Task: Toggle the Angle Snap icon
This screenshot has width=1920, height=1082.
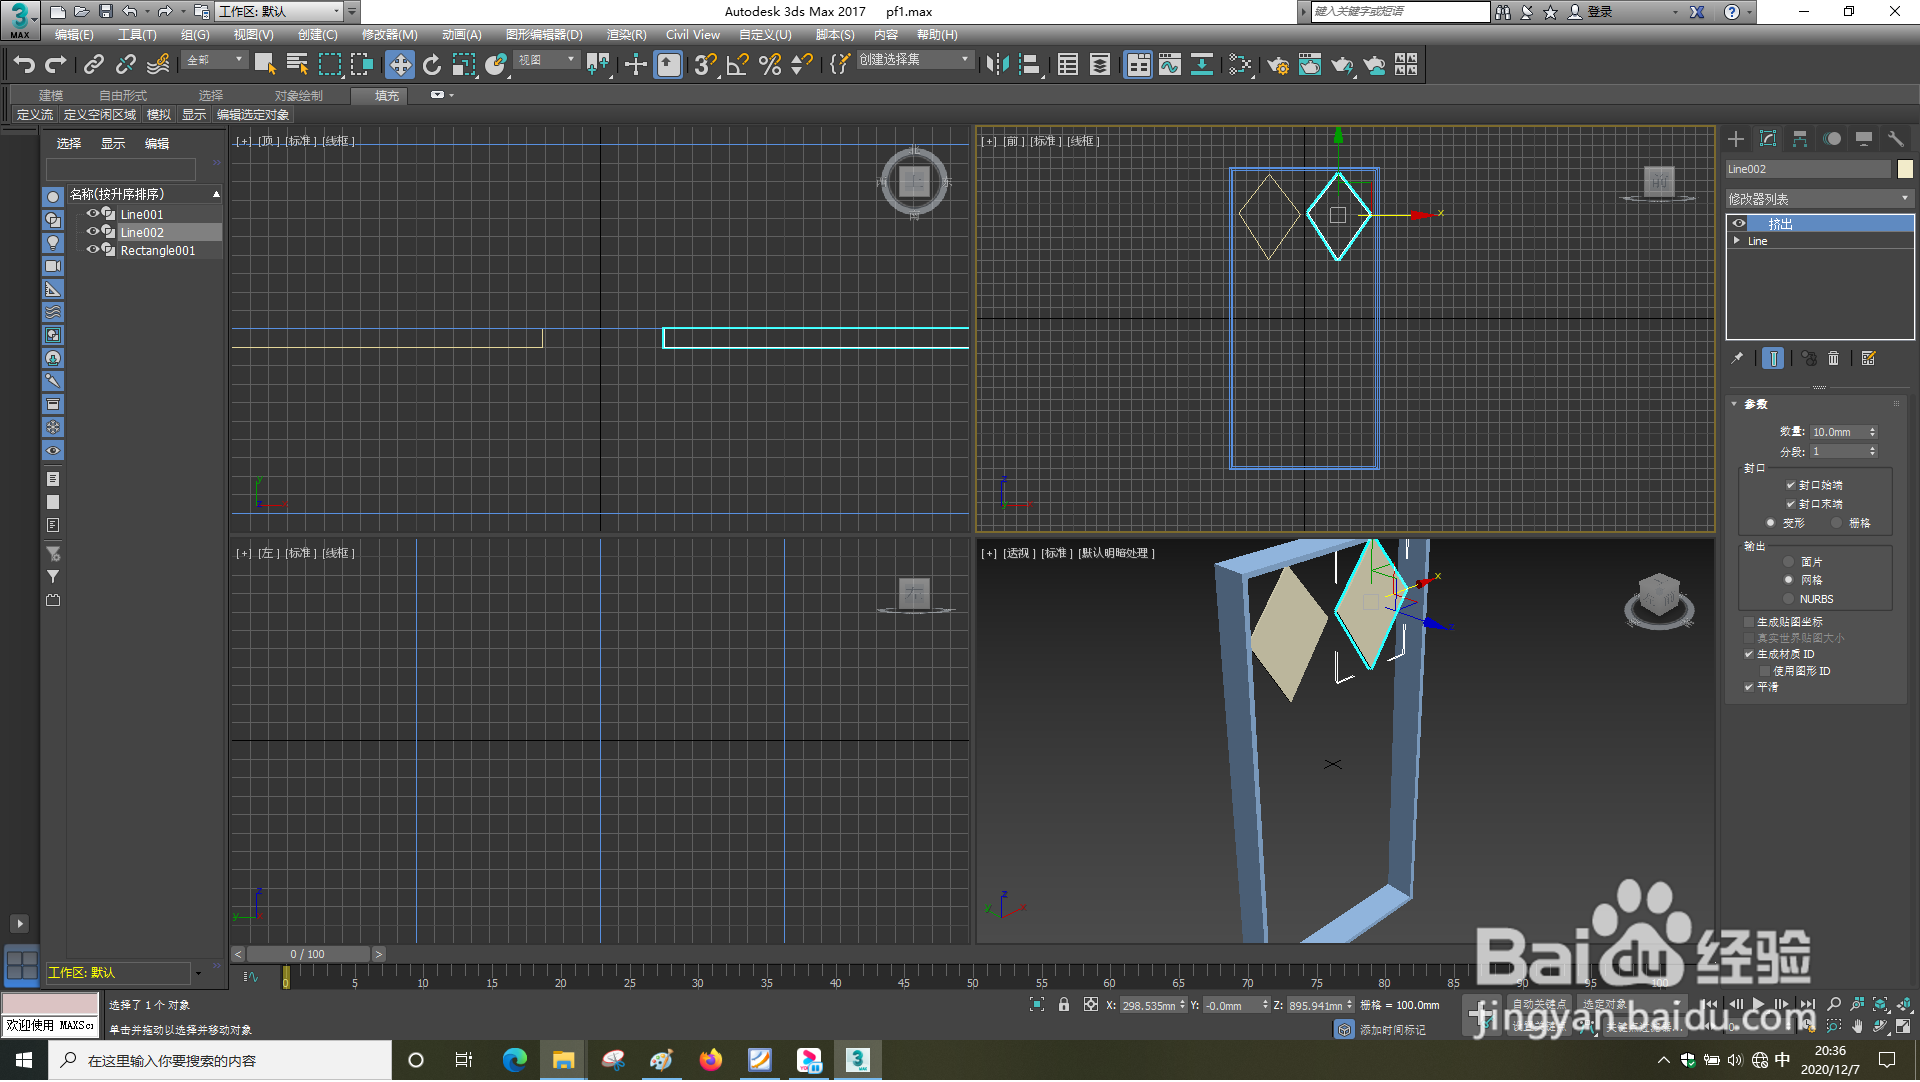Action: pos(737,65)
